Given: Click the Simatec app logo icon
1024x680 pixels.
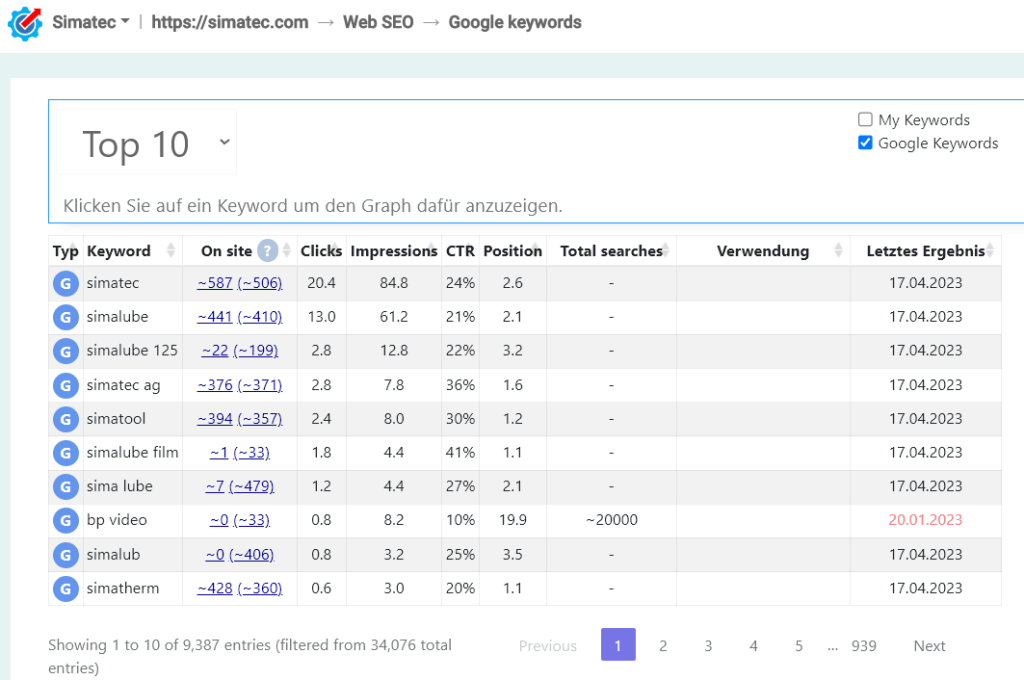Looking at the screenshot, I should [x=25, y=23].
